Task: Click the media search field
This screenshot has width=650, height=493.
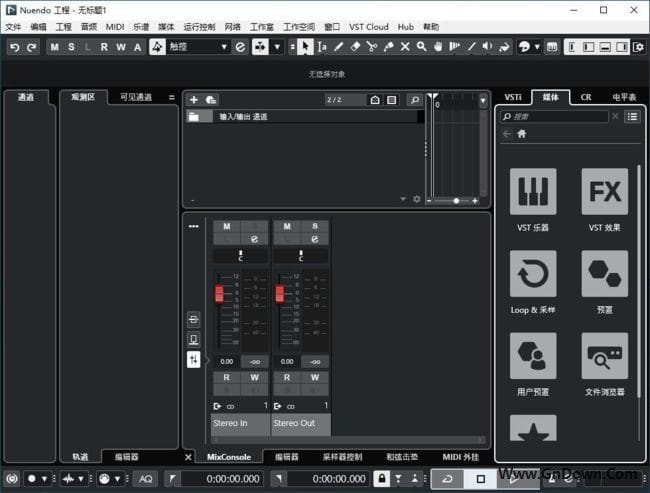Action: pos(555,117)
